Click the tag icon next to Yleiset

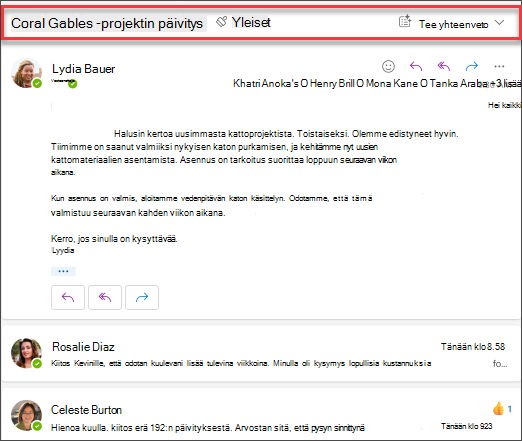[x=221, y=22]
